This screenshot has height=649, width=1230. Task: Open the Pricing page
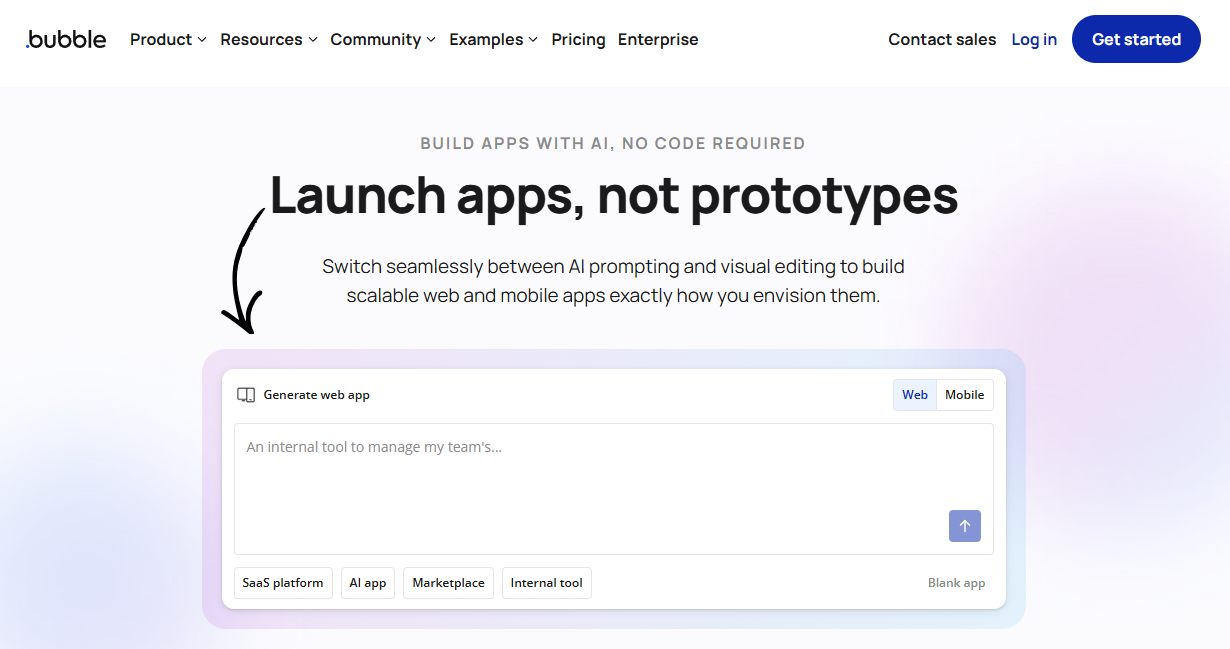(x=578, y=39)
